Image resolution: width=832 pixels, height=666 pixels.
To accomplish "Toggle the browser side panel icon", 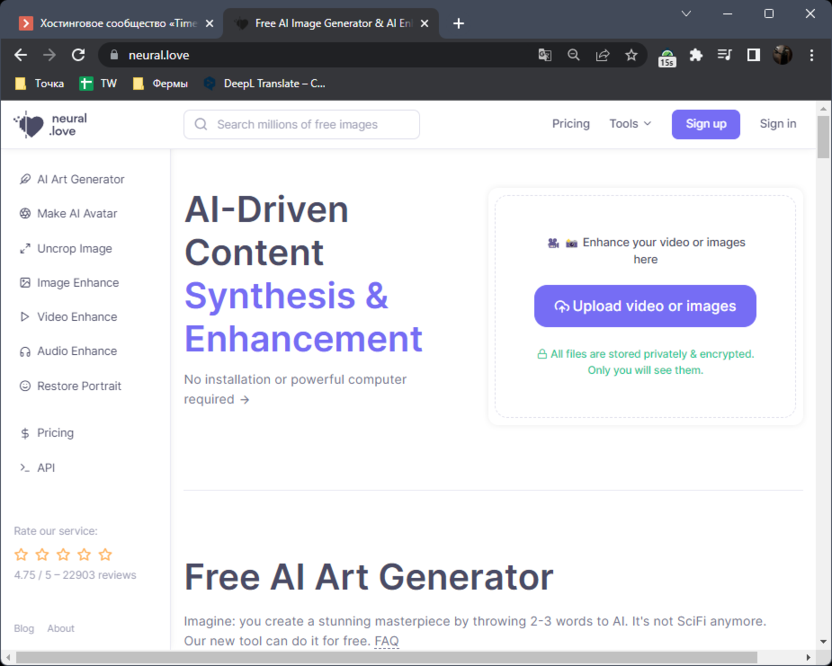I will point(753,55).
